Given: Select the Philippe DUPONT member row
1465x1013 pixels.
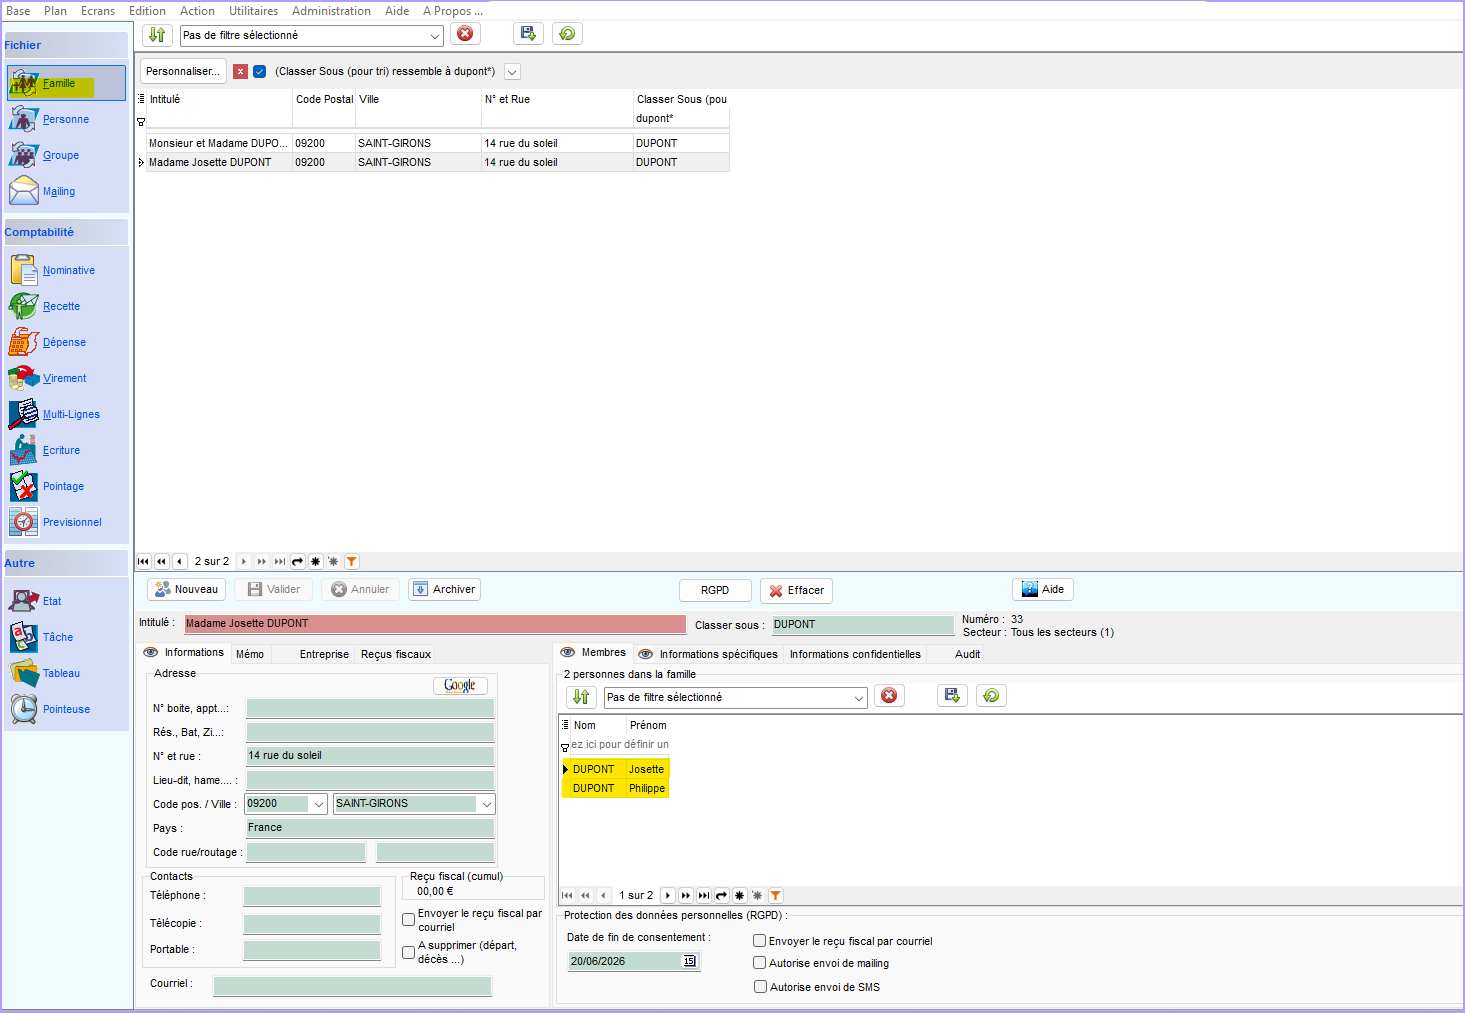Looking at the screenshot, I should coord(615,788).
